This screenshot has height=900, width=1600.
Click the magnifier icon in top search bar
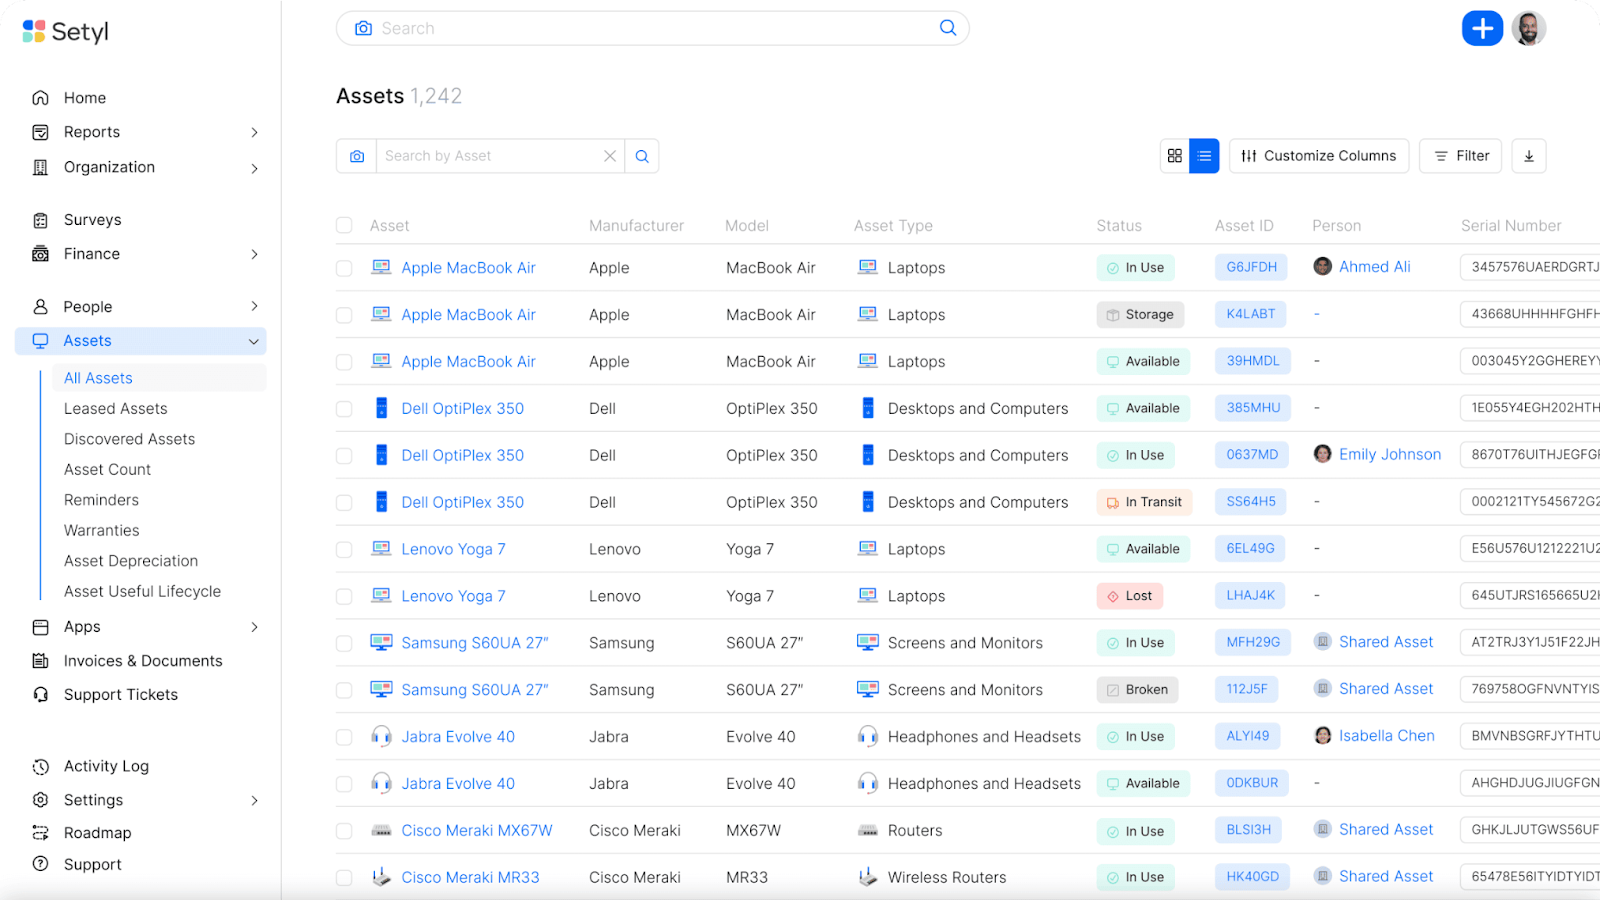[948, 28]
